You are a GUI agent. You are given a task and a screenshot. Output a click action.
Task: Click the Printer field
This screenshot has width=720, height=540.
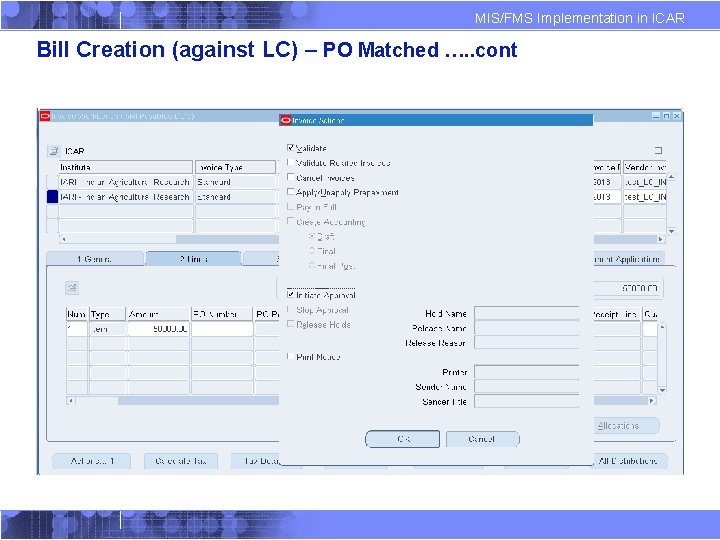click(x=526, y=372)
